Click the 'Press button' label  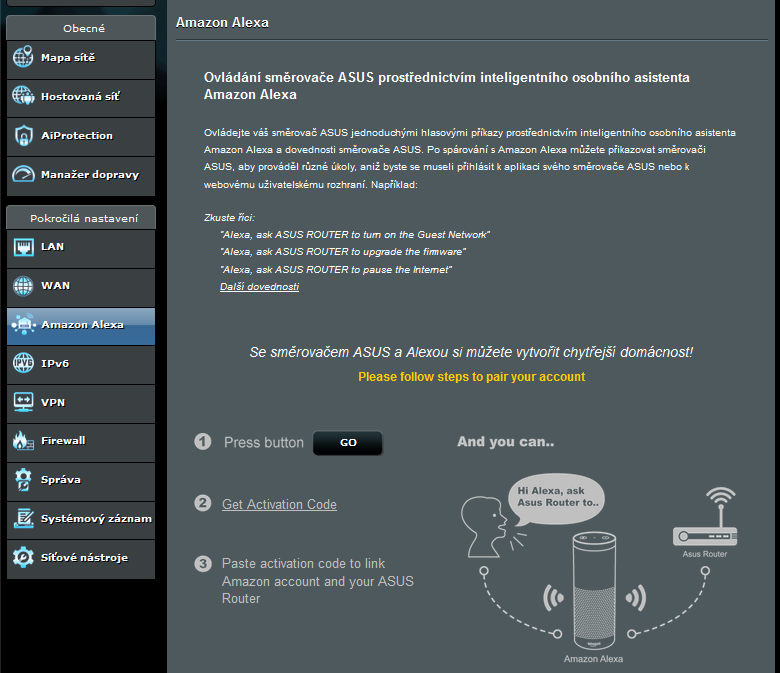click(264, 442)
